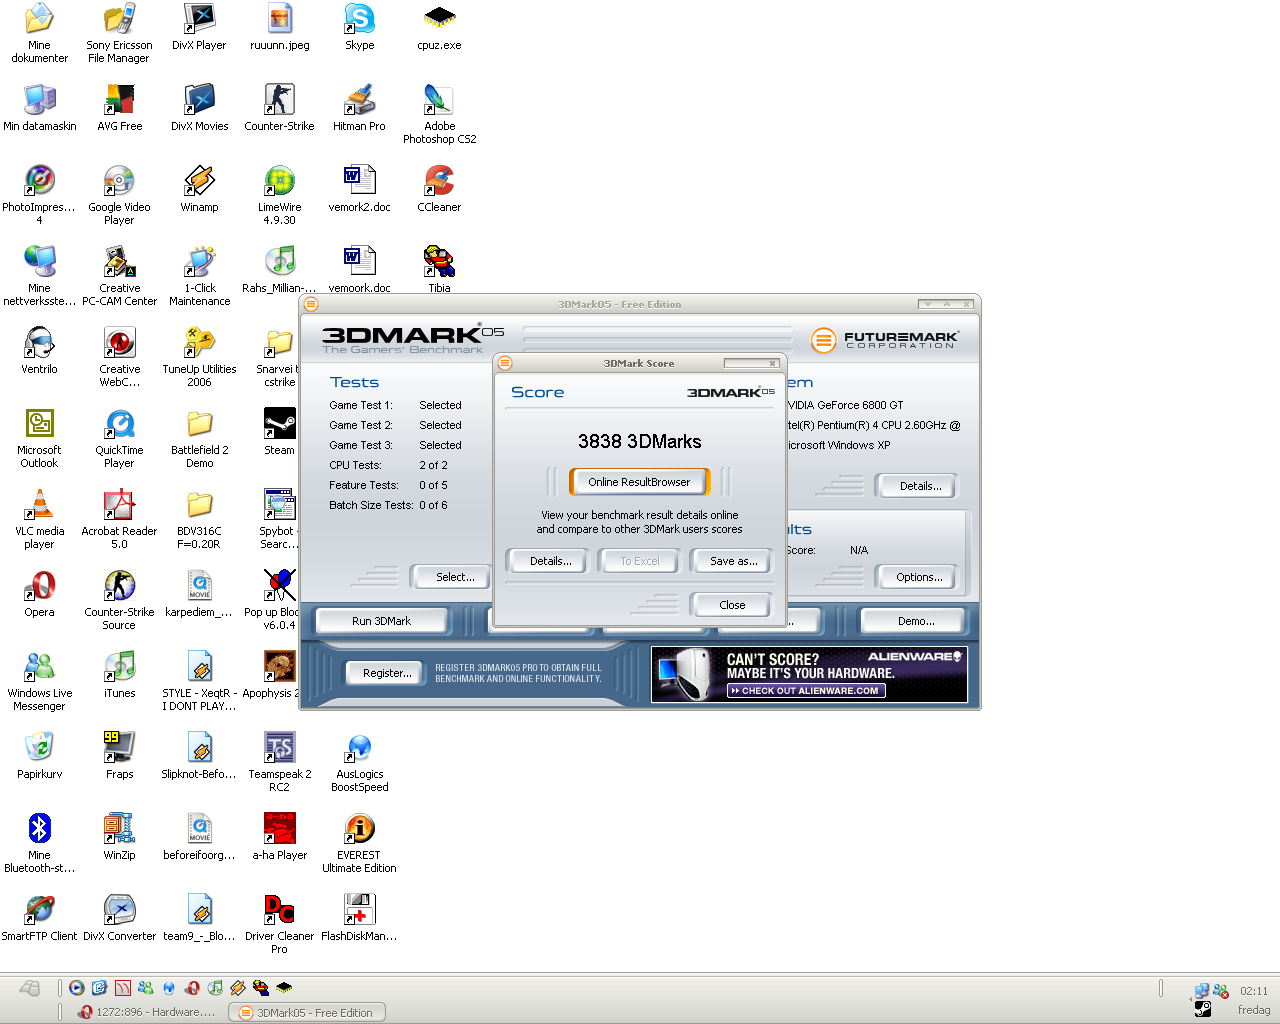This screenshot has height=1024, width=1280.
Task: Select CCleaner desktop icon
Action: [439, 189]
